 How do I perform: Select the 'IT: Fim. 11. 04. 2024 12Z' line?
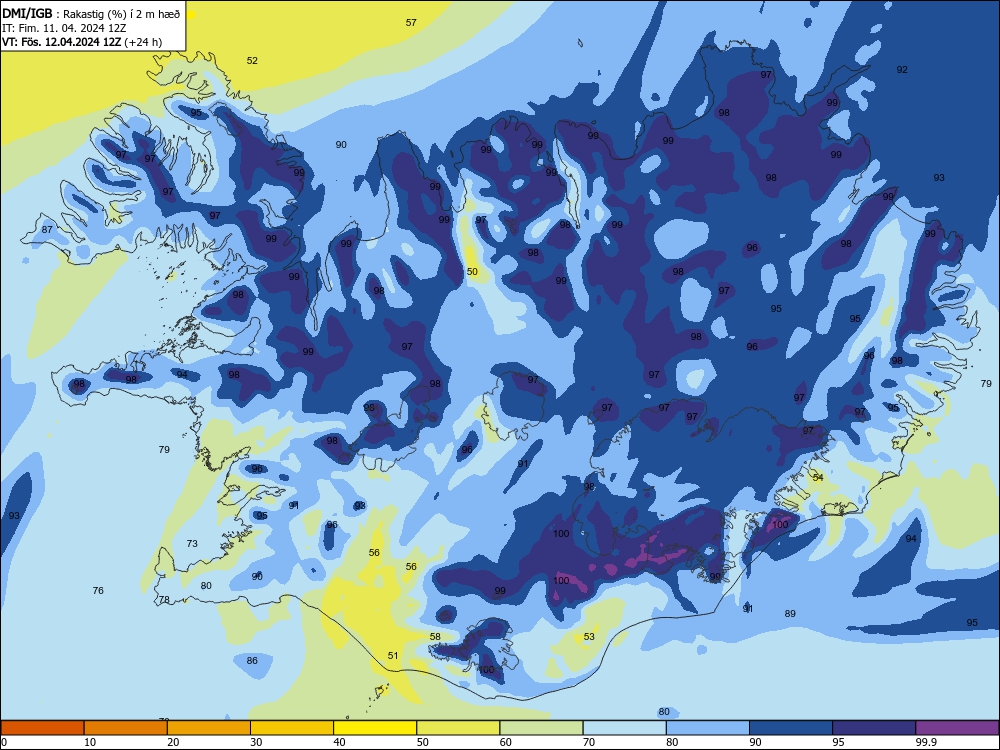pyautogui.click(x=64, y=28)
